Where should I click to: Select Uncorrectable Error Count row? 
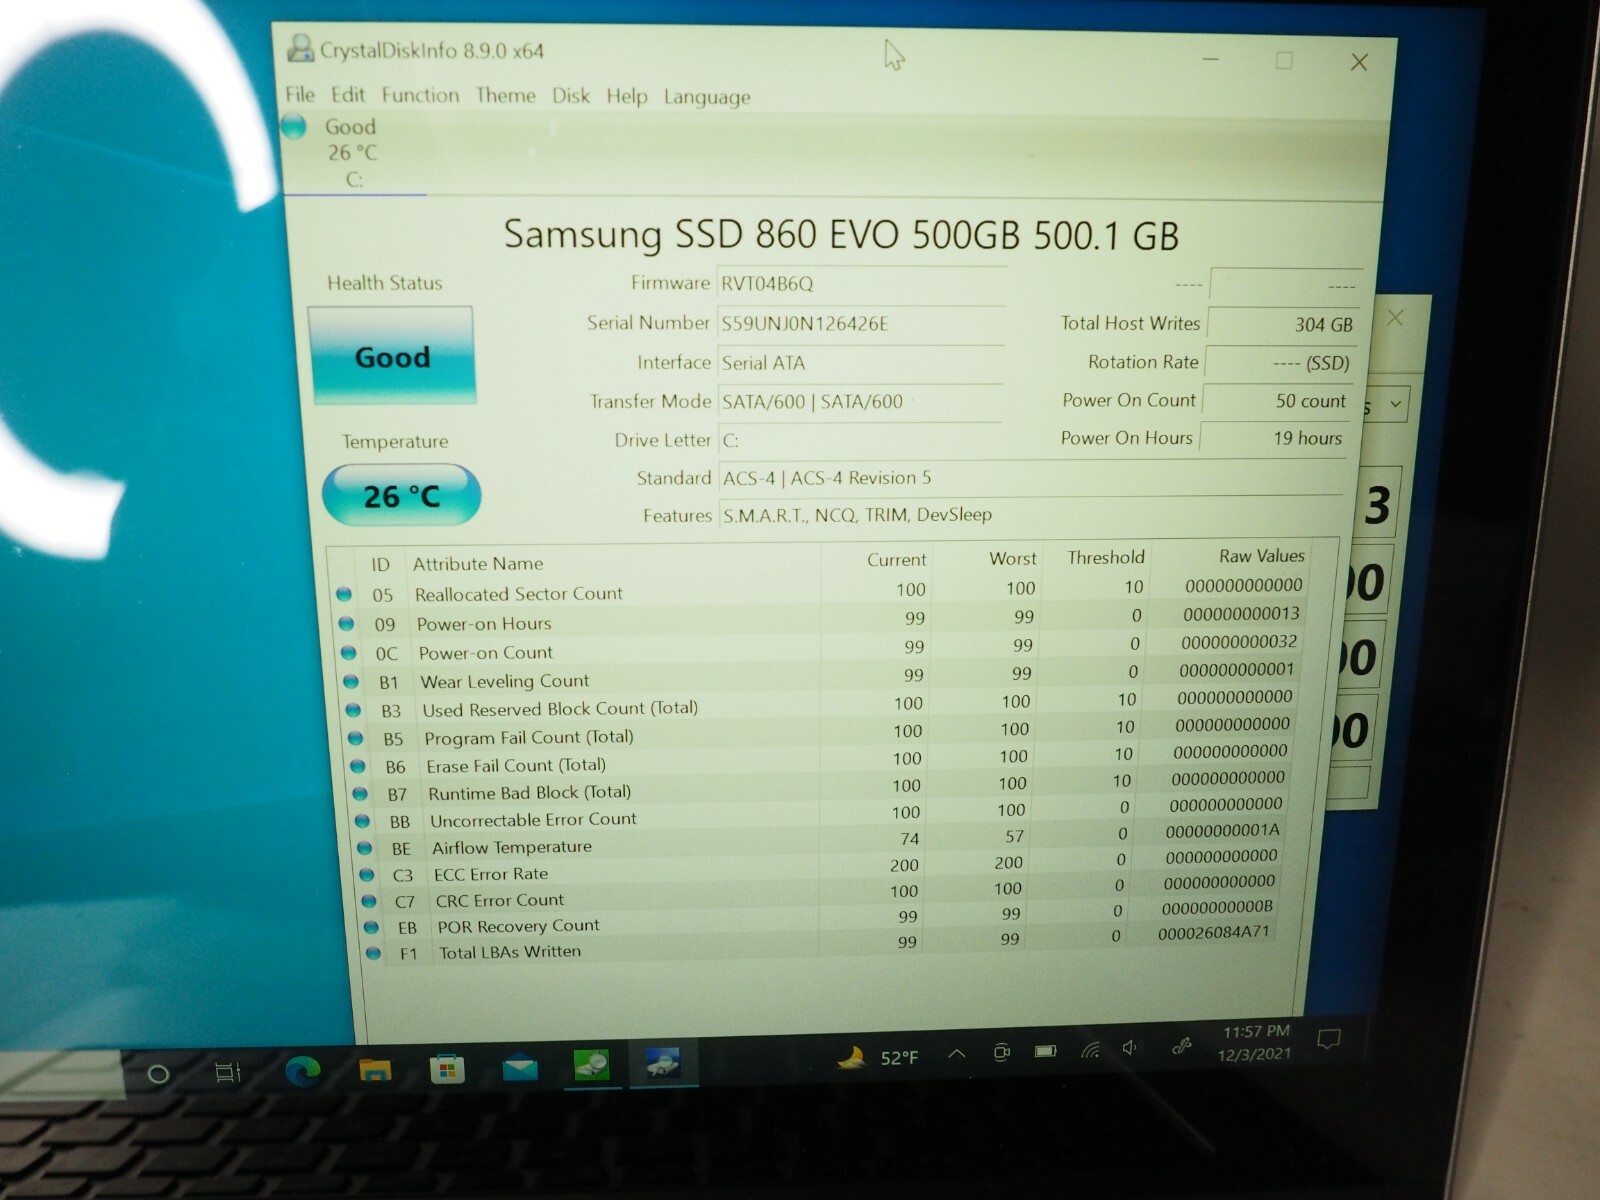821,814
